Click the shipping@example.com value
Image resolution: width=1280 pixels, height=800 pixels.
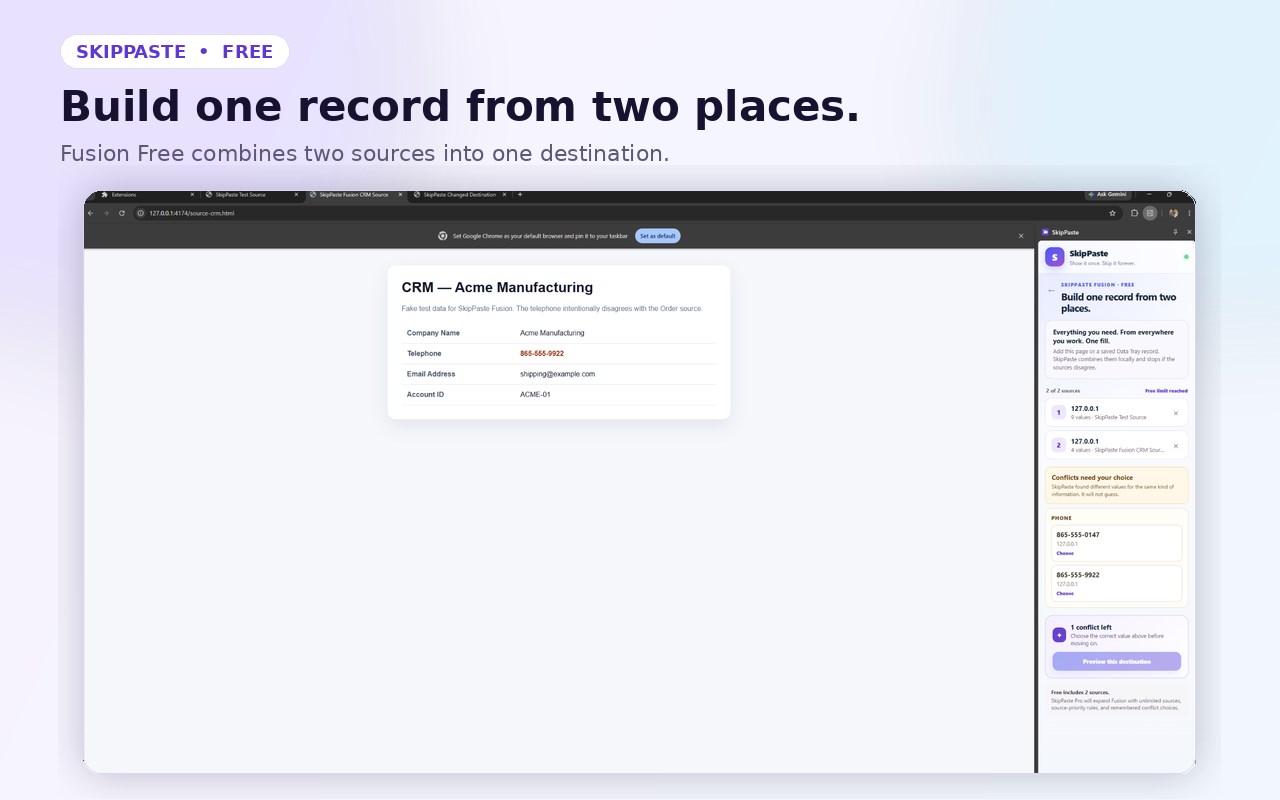point(557,374)
